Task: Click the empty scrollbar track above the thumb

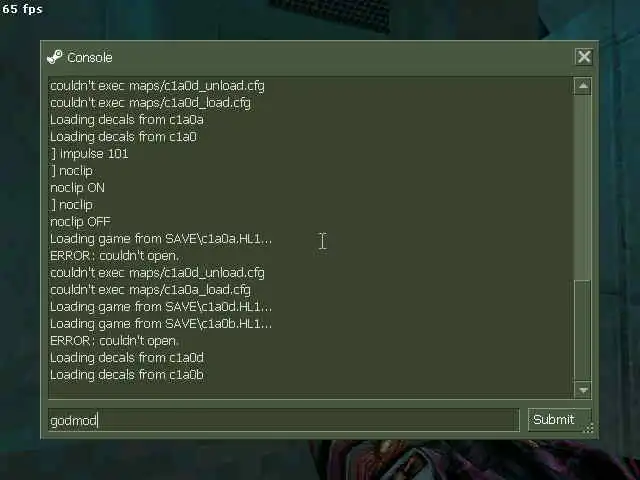Action: coord(583,187)
